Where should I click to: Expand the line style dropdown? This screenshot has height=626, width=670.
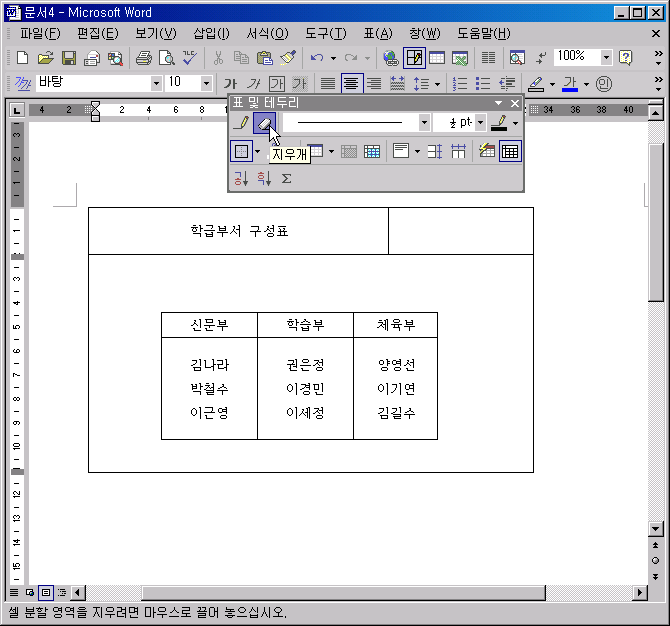(x=424, y=122)
